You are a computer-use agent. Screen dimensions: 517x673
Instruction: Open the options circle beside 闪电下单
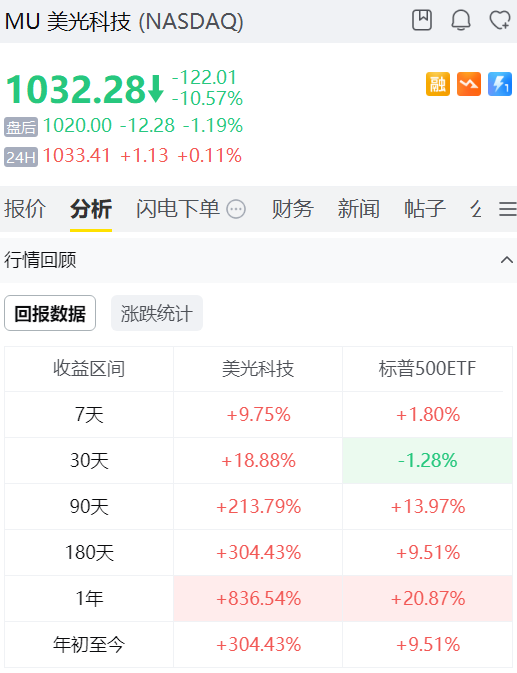click(236, 209)
